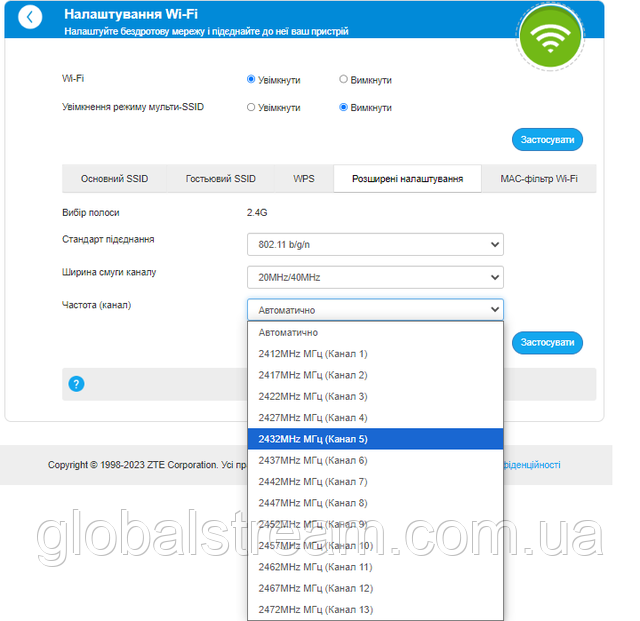Choose 2472MHz (Канал 13) option
This screenshot has height=621, width=640.
[x=375, y=610]
